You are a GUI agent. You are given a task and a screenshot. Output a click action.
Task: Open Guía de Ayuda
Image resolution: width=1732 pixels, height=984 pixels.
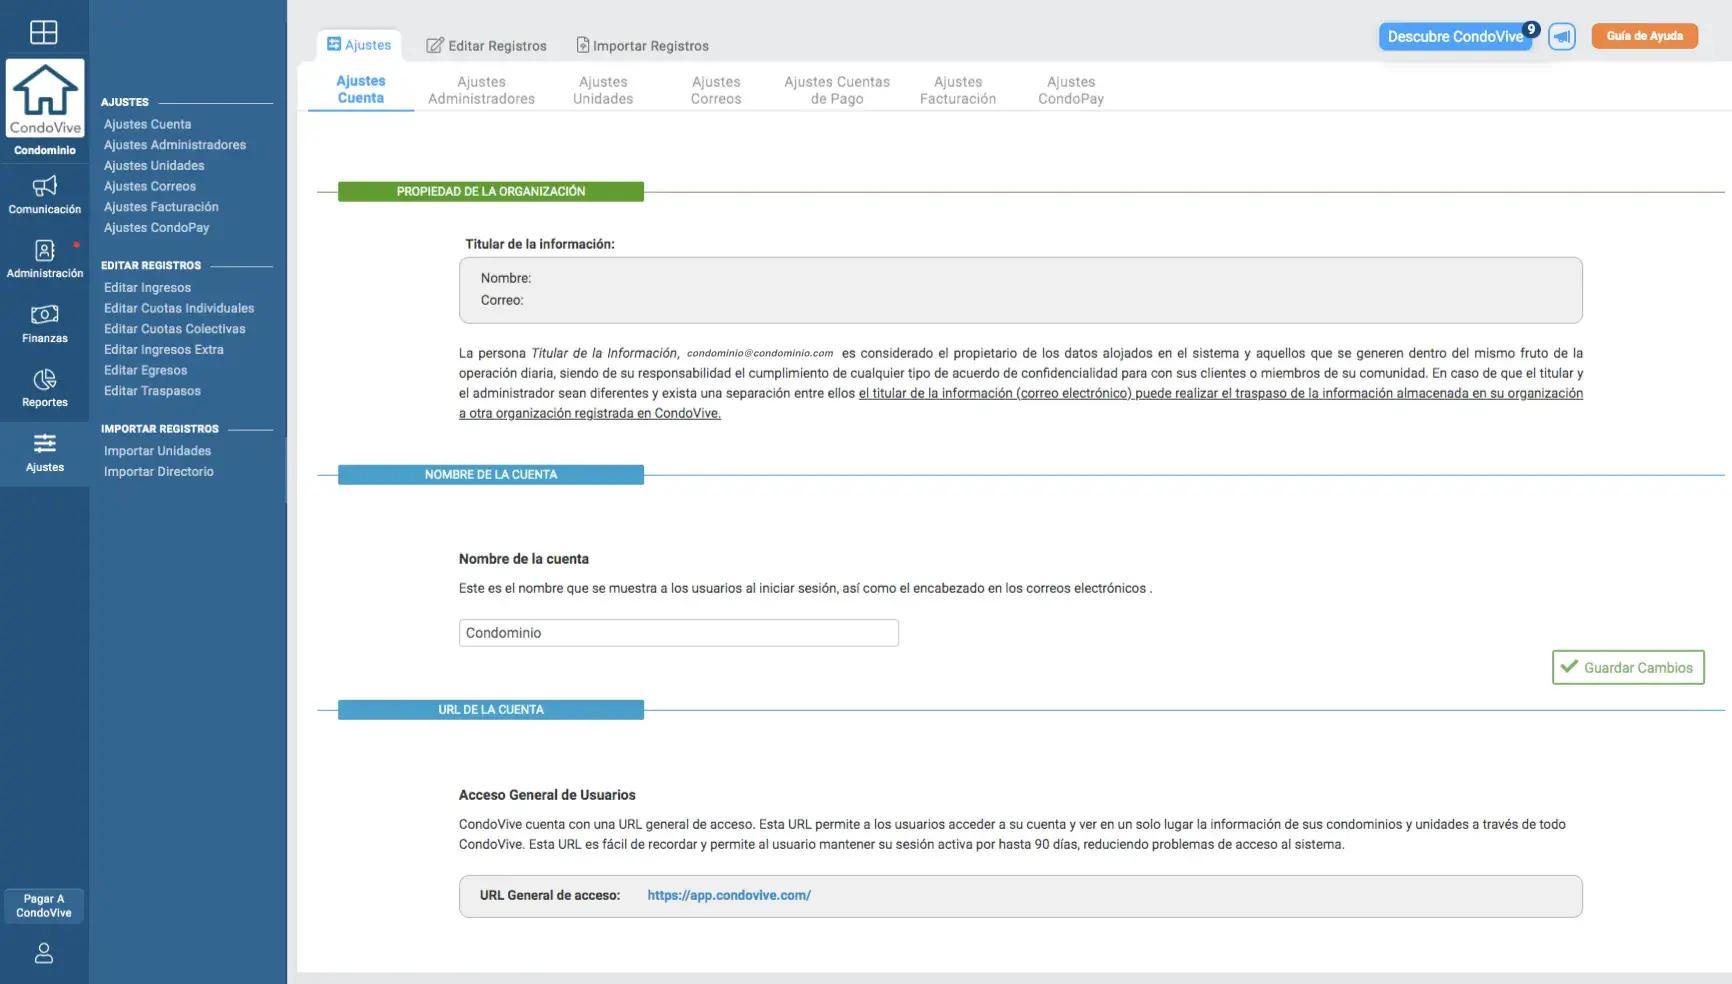pos(1644,36)
